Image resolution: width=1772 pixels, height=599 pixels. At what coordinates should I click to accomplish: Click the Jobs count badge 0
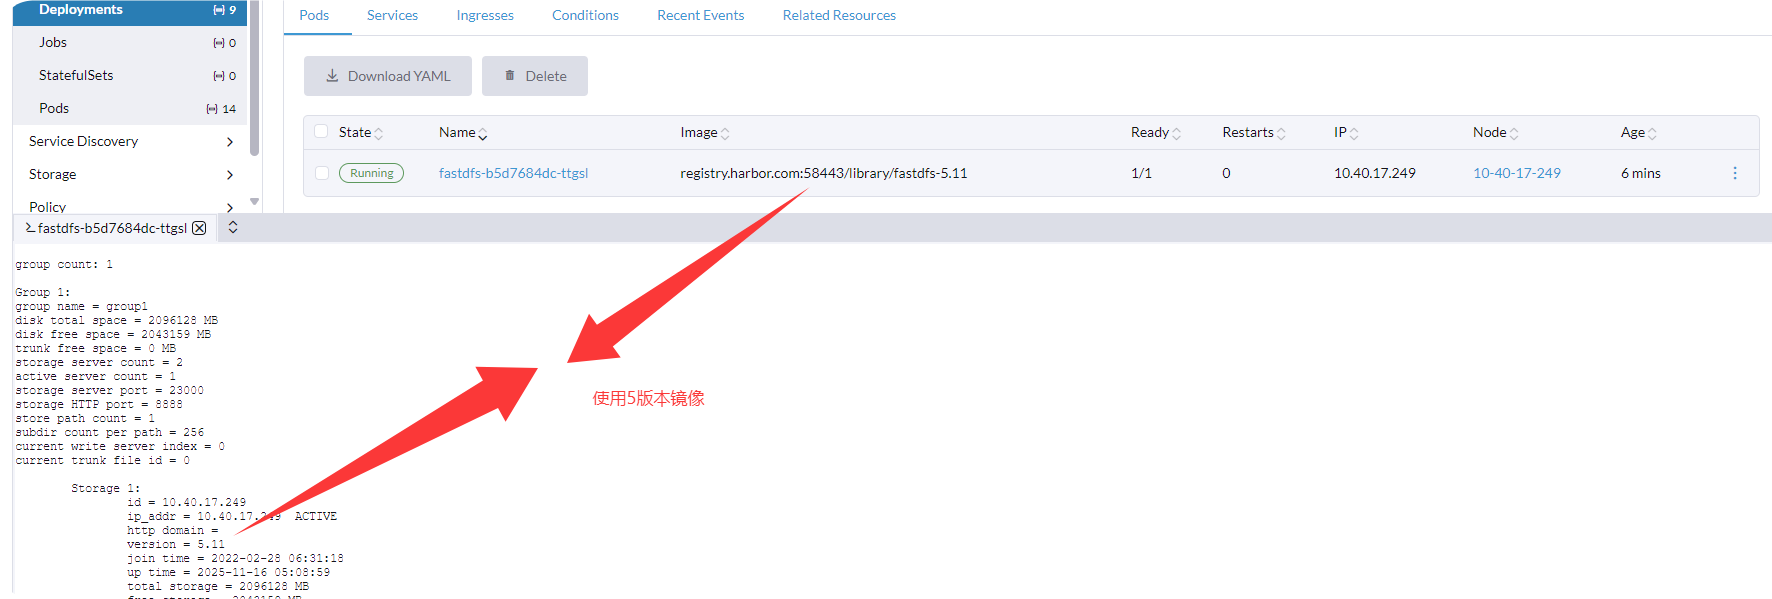click(x=225, y=43)
